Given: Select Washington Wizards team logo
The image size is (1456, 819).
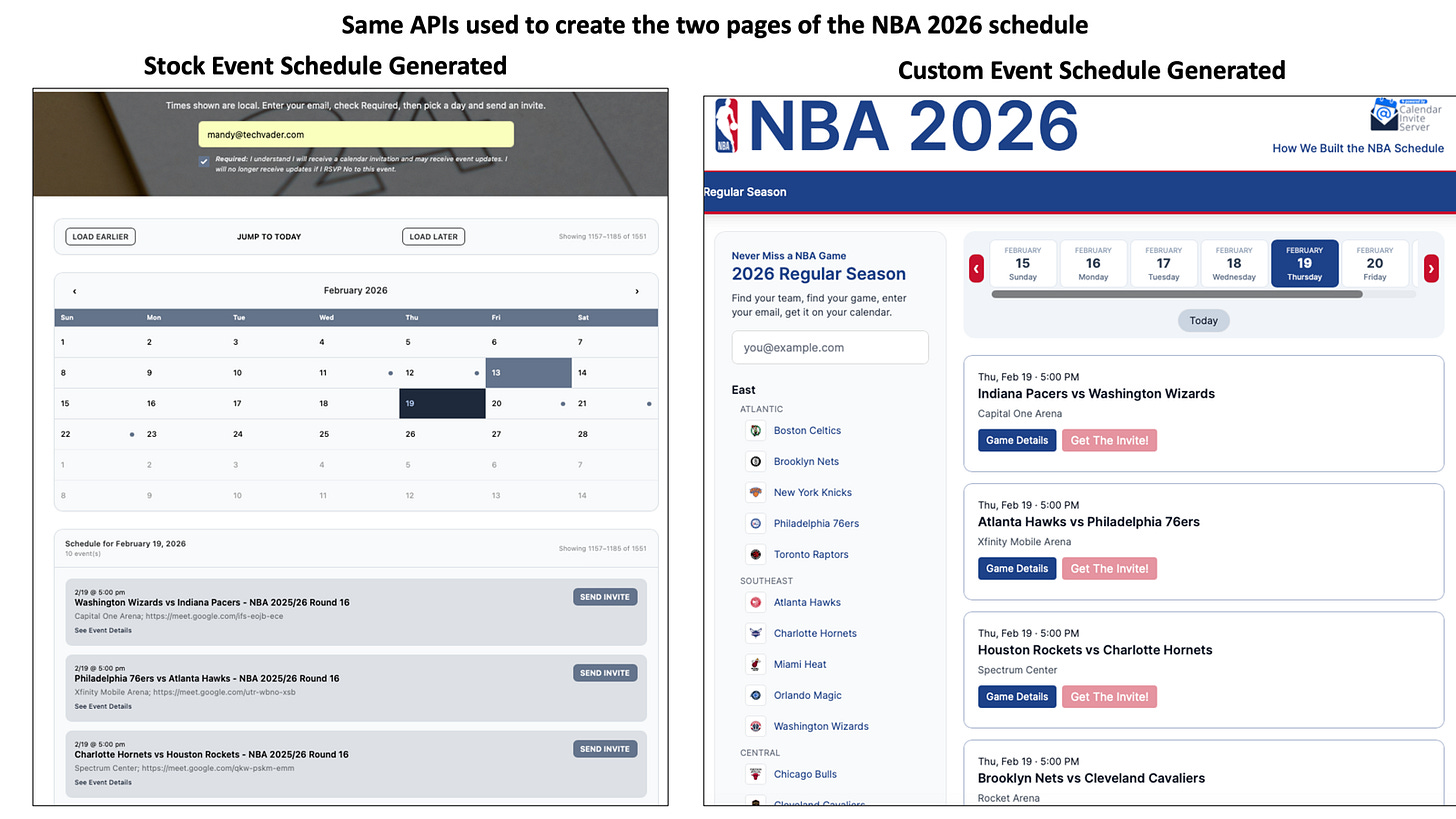Looking at the screenshot, I should pos(756,727).
